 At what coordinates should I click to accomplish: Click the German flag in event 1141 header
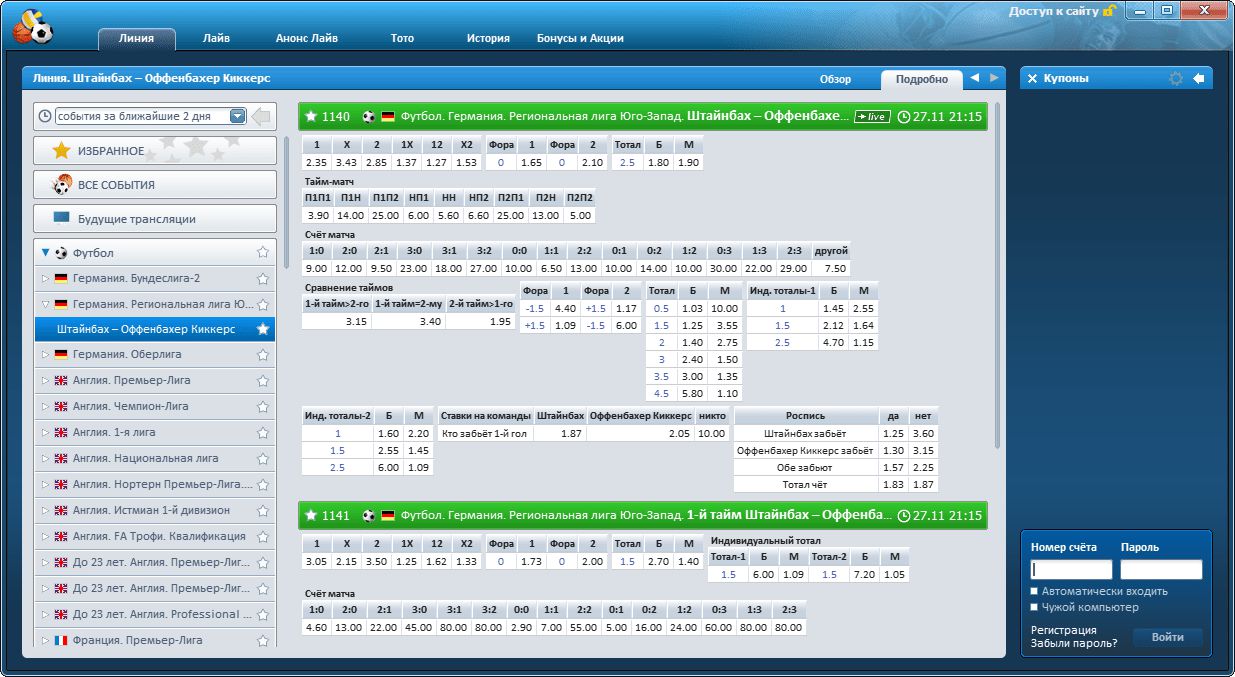coord(388,516)
